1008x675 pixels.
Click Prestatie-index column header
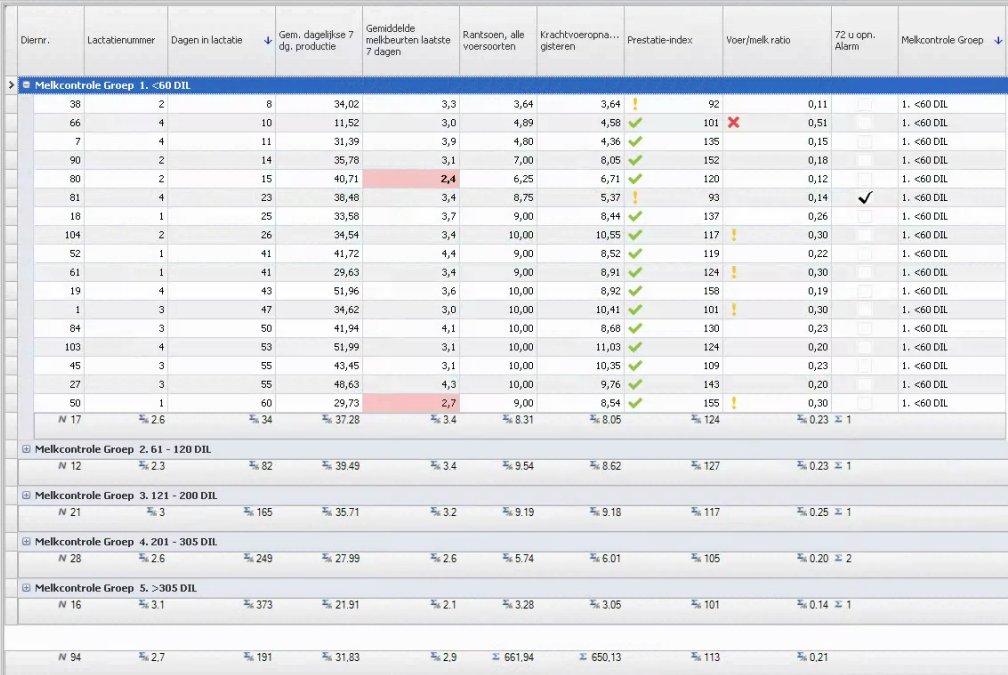(674, 40)
